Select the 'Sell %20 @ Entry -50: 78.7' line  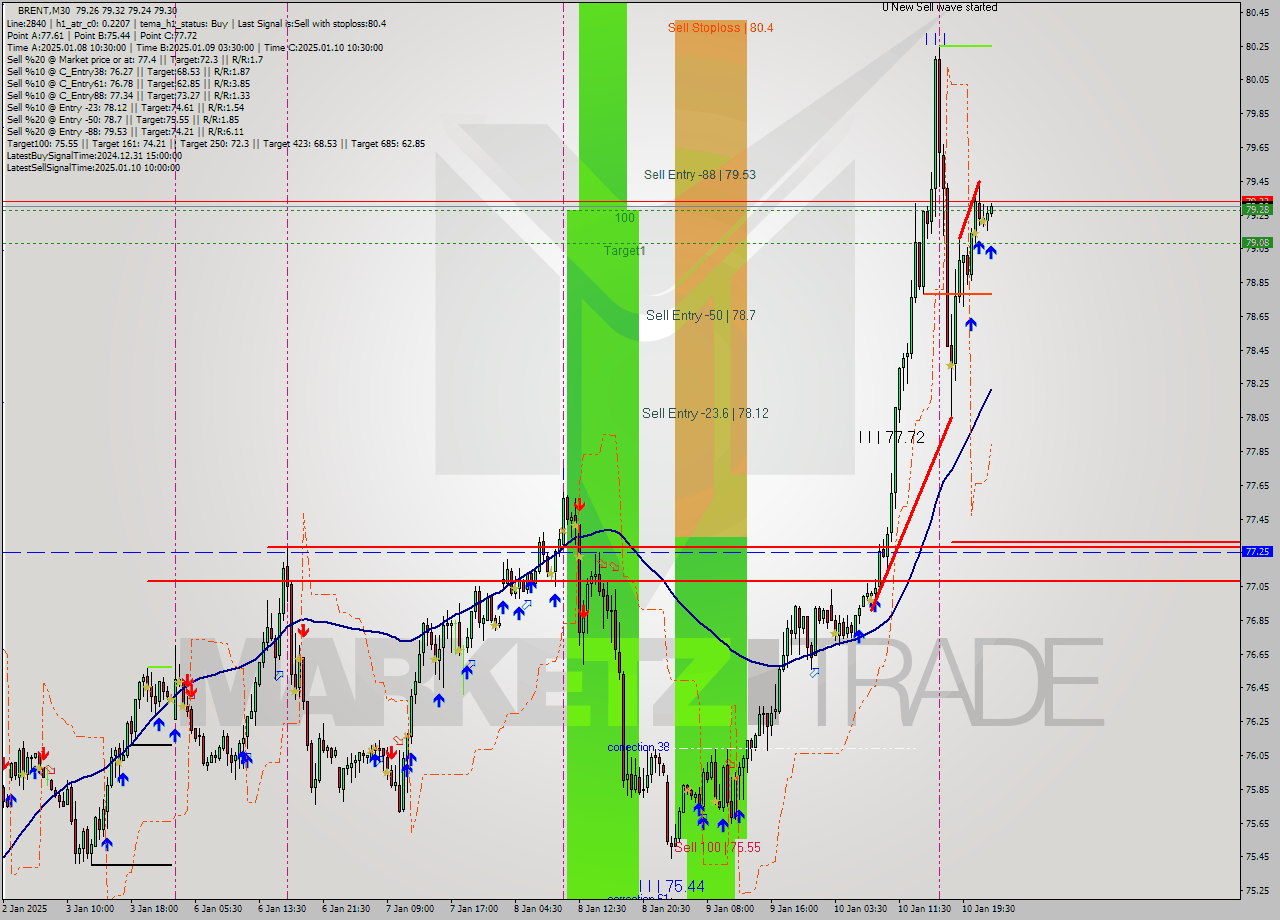(125, 119)
